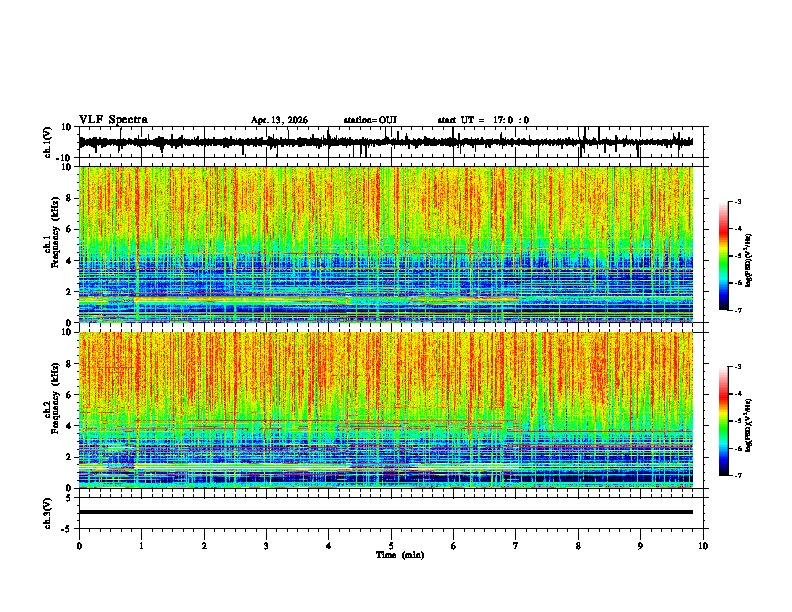Click the "6" kHz tick of ch.2 spectrogram
Screen dimensions: 792x612
coord(70,395)
